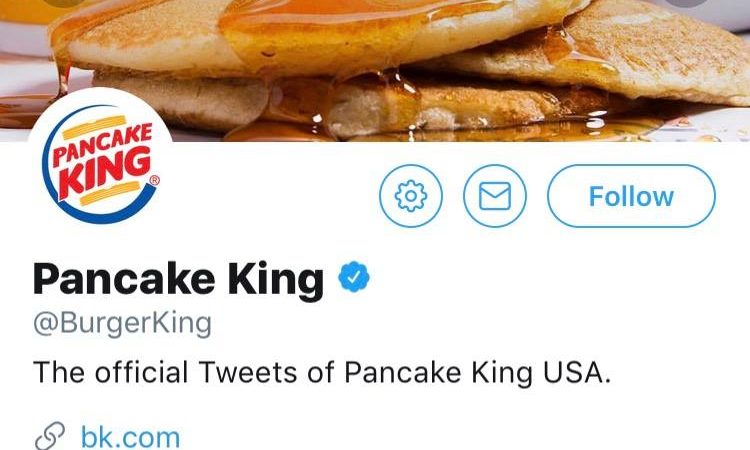750x450 pixels.
Task: Click the chain link icon beside bk.com
Action: click(x=50, y=436)
